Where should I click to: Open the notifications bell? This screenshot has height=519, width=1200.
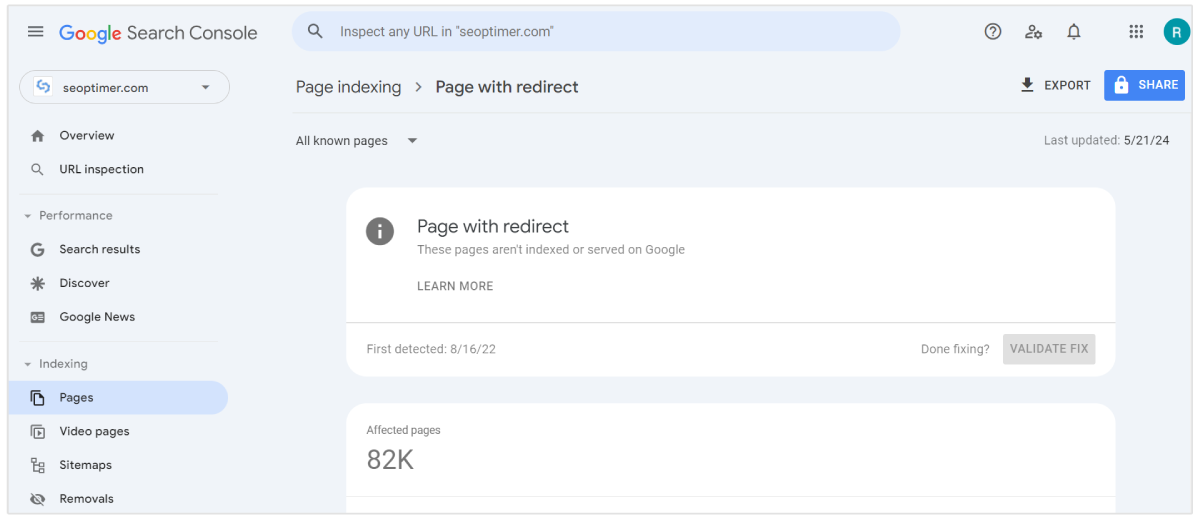click(1074, 32)
